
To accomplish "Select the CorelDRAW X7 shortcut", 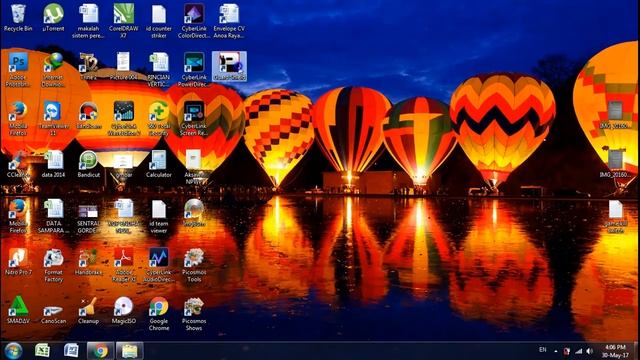I will click(x=123, y=21).
